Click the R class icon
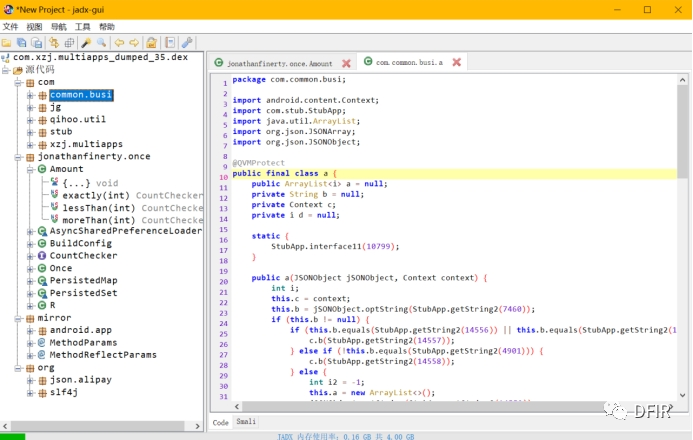Screen dimensions: 693x440 [42, 305]
